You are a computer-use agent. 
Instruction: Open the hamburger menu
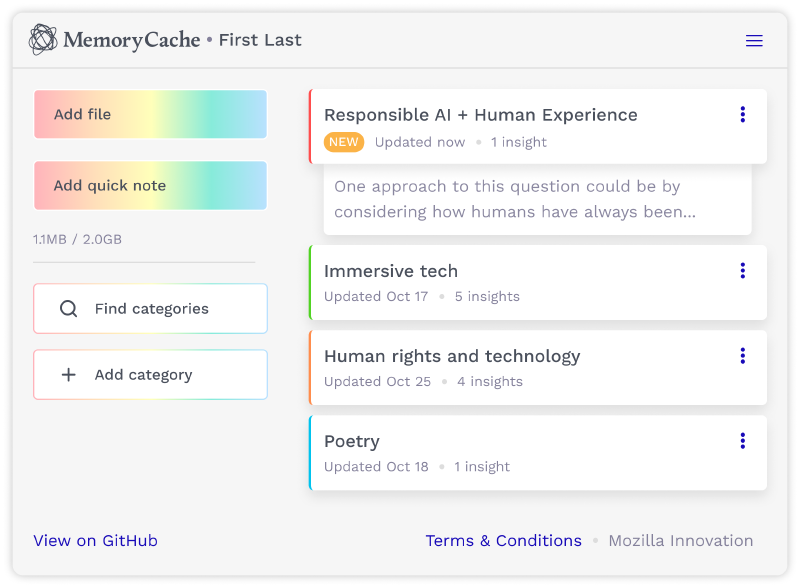754,41
